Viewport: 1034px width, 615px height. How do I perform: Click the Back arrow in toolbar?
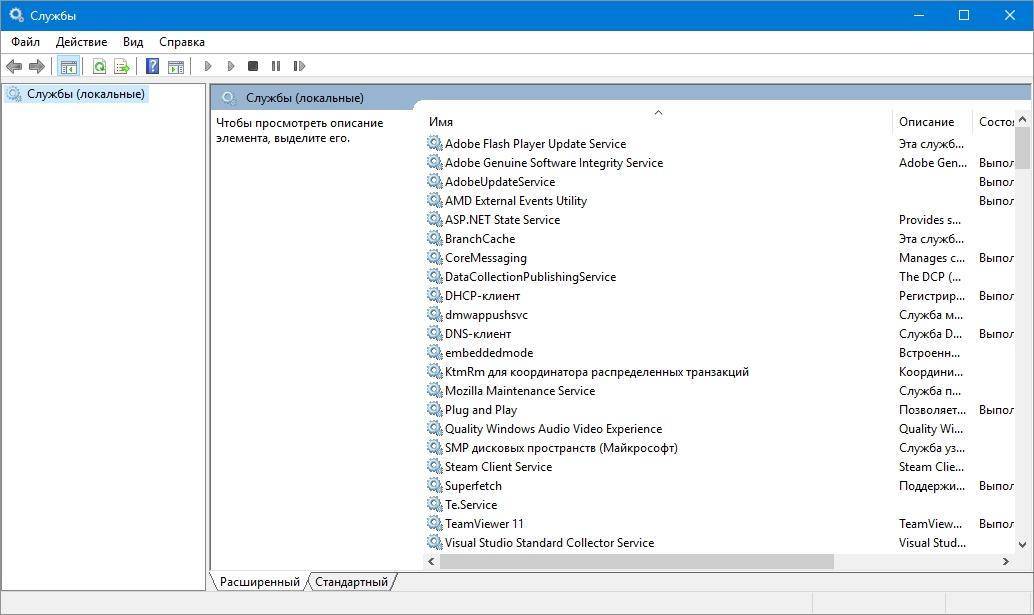14,66
